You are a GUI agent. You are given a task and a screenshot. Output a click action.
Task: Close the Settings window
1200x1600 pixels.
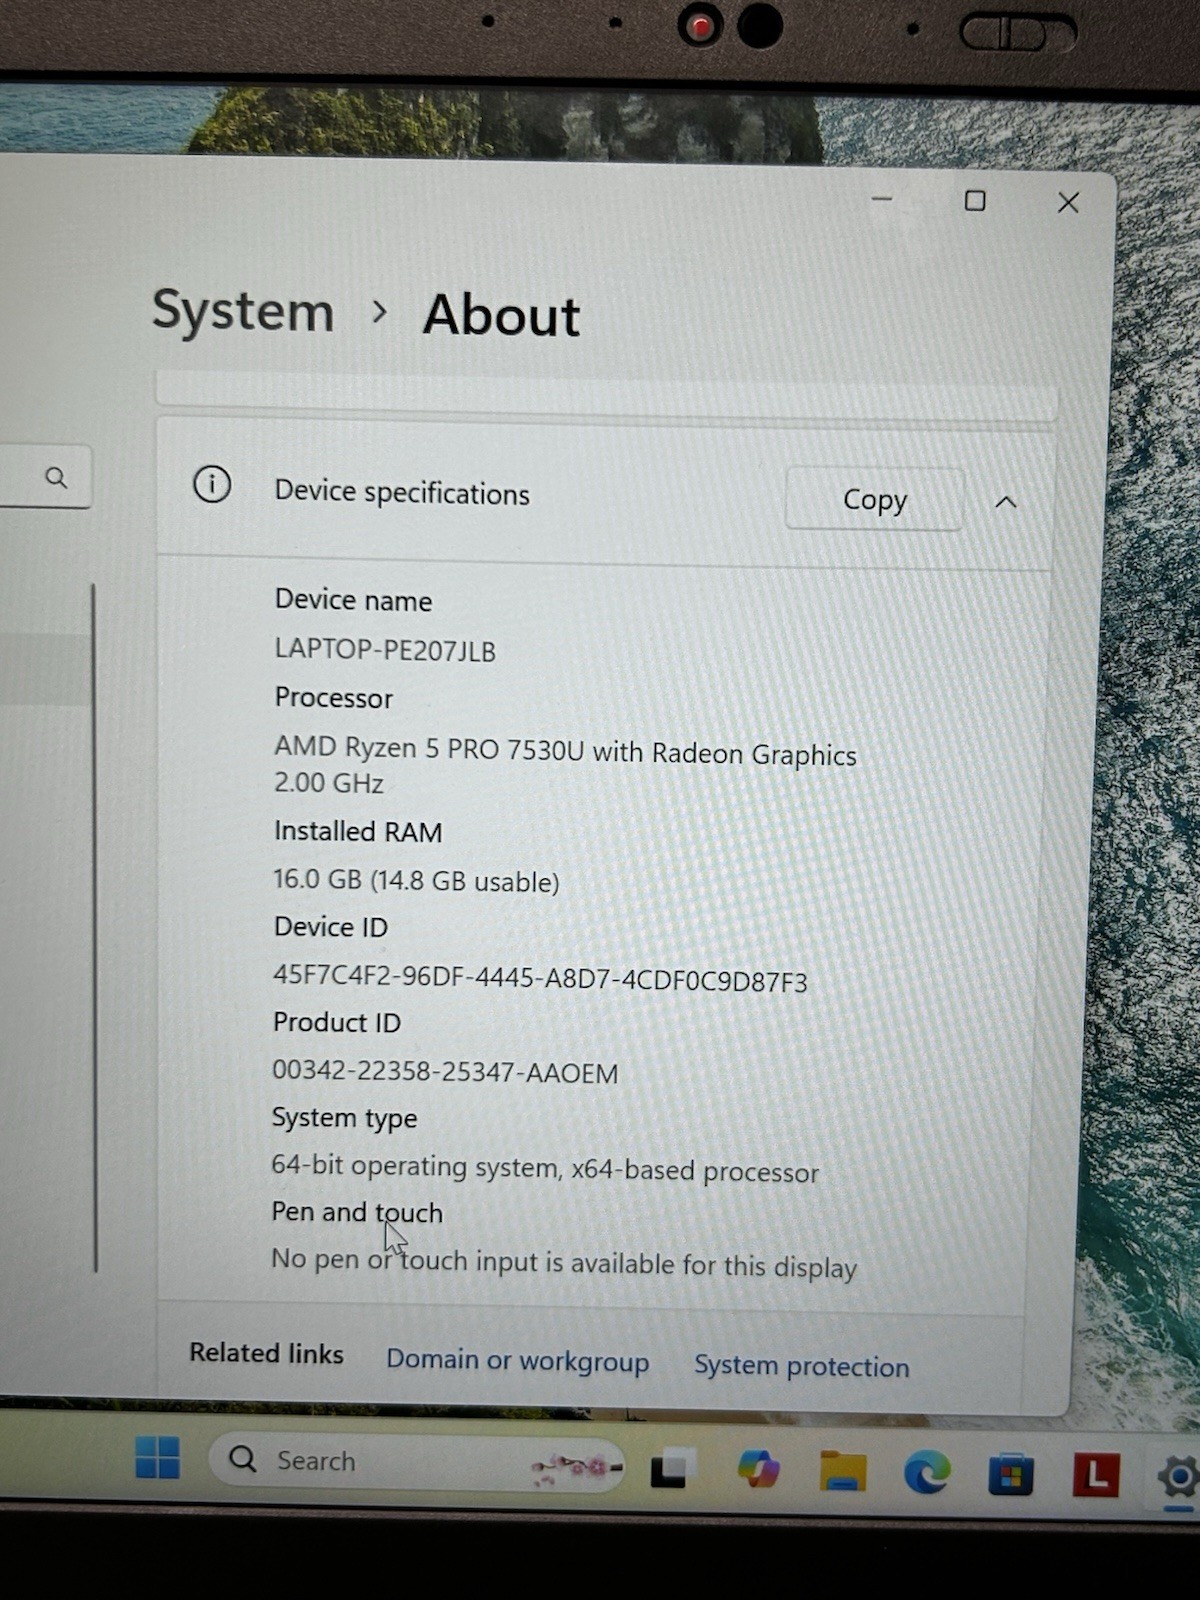click(1068, 203)
